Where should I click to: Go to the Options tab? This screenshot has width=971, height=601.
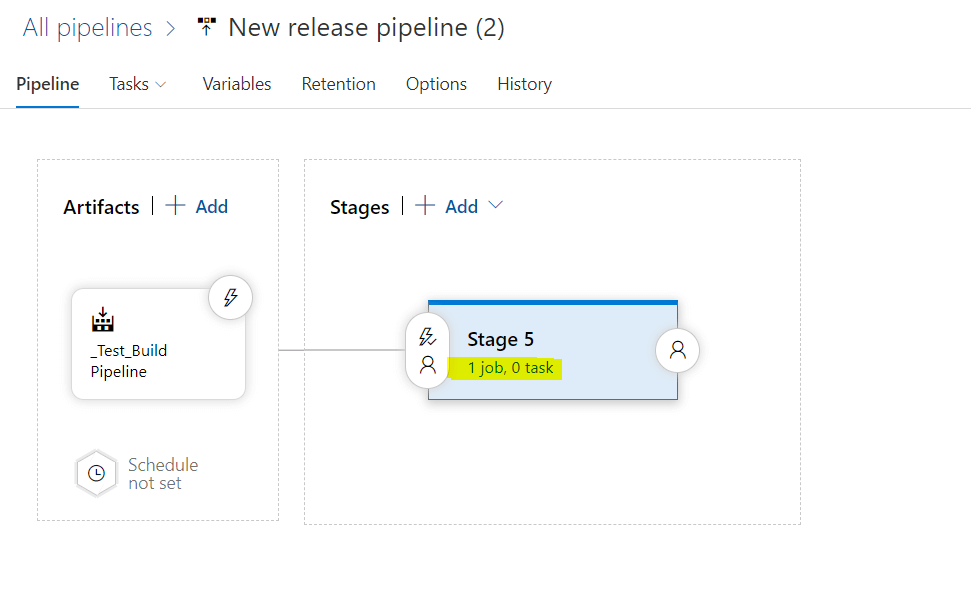coord(436,84)
